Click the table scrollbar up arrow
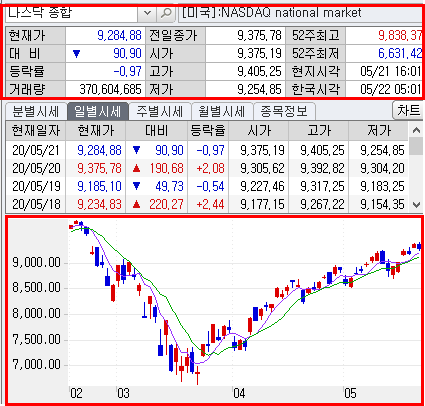 [416, 130]
